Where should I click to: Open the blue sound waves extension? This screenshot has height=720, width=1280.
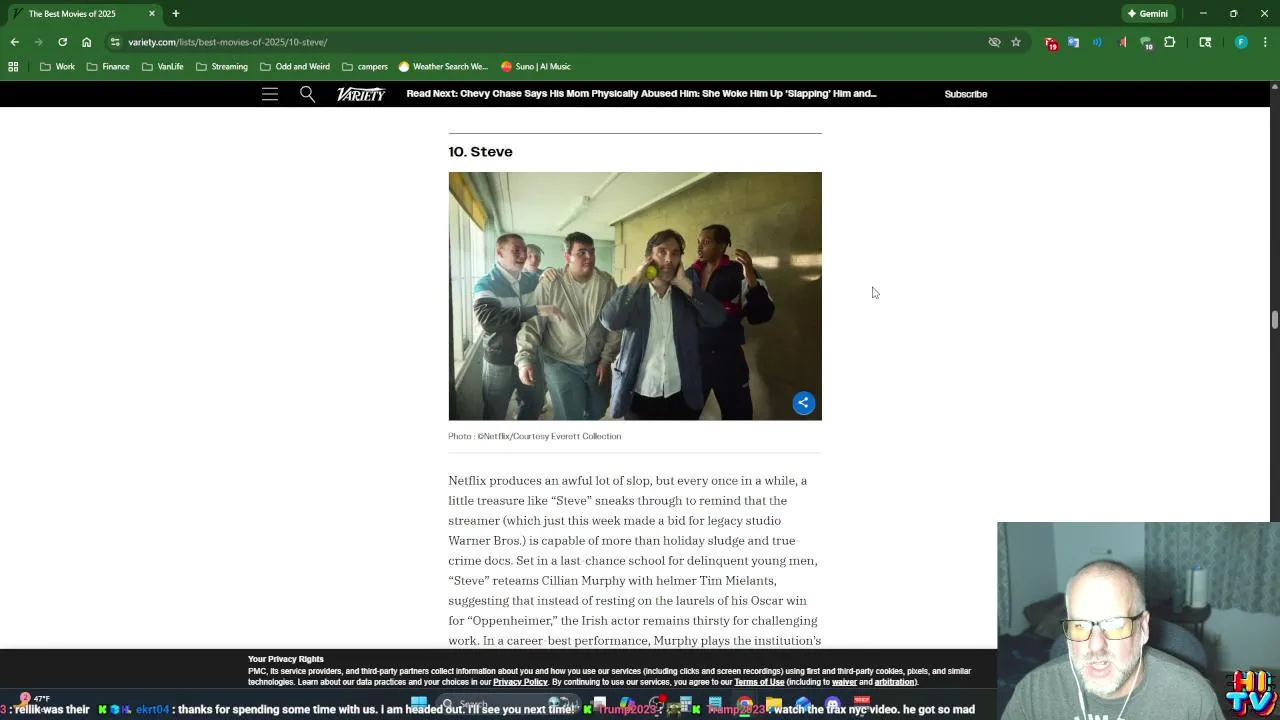[x=1097, y=42]
